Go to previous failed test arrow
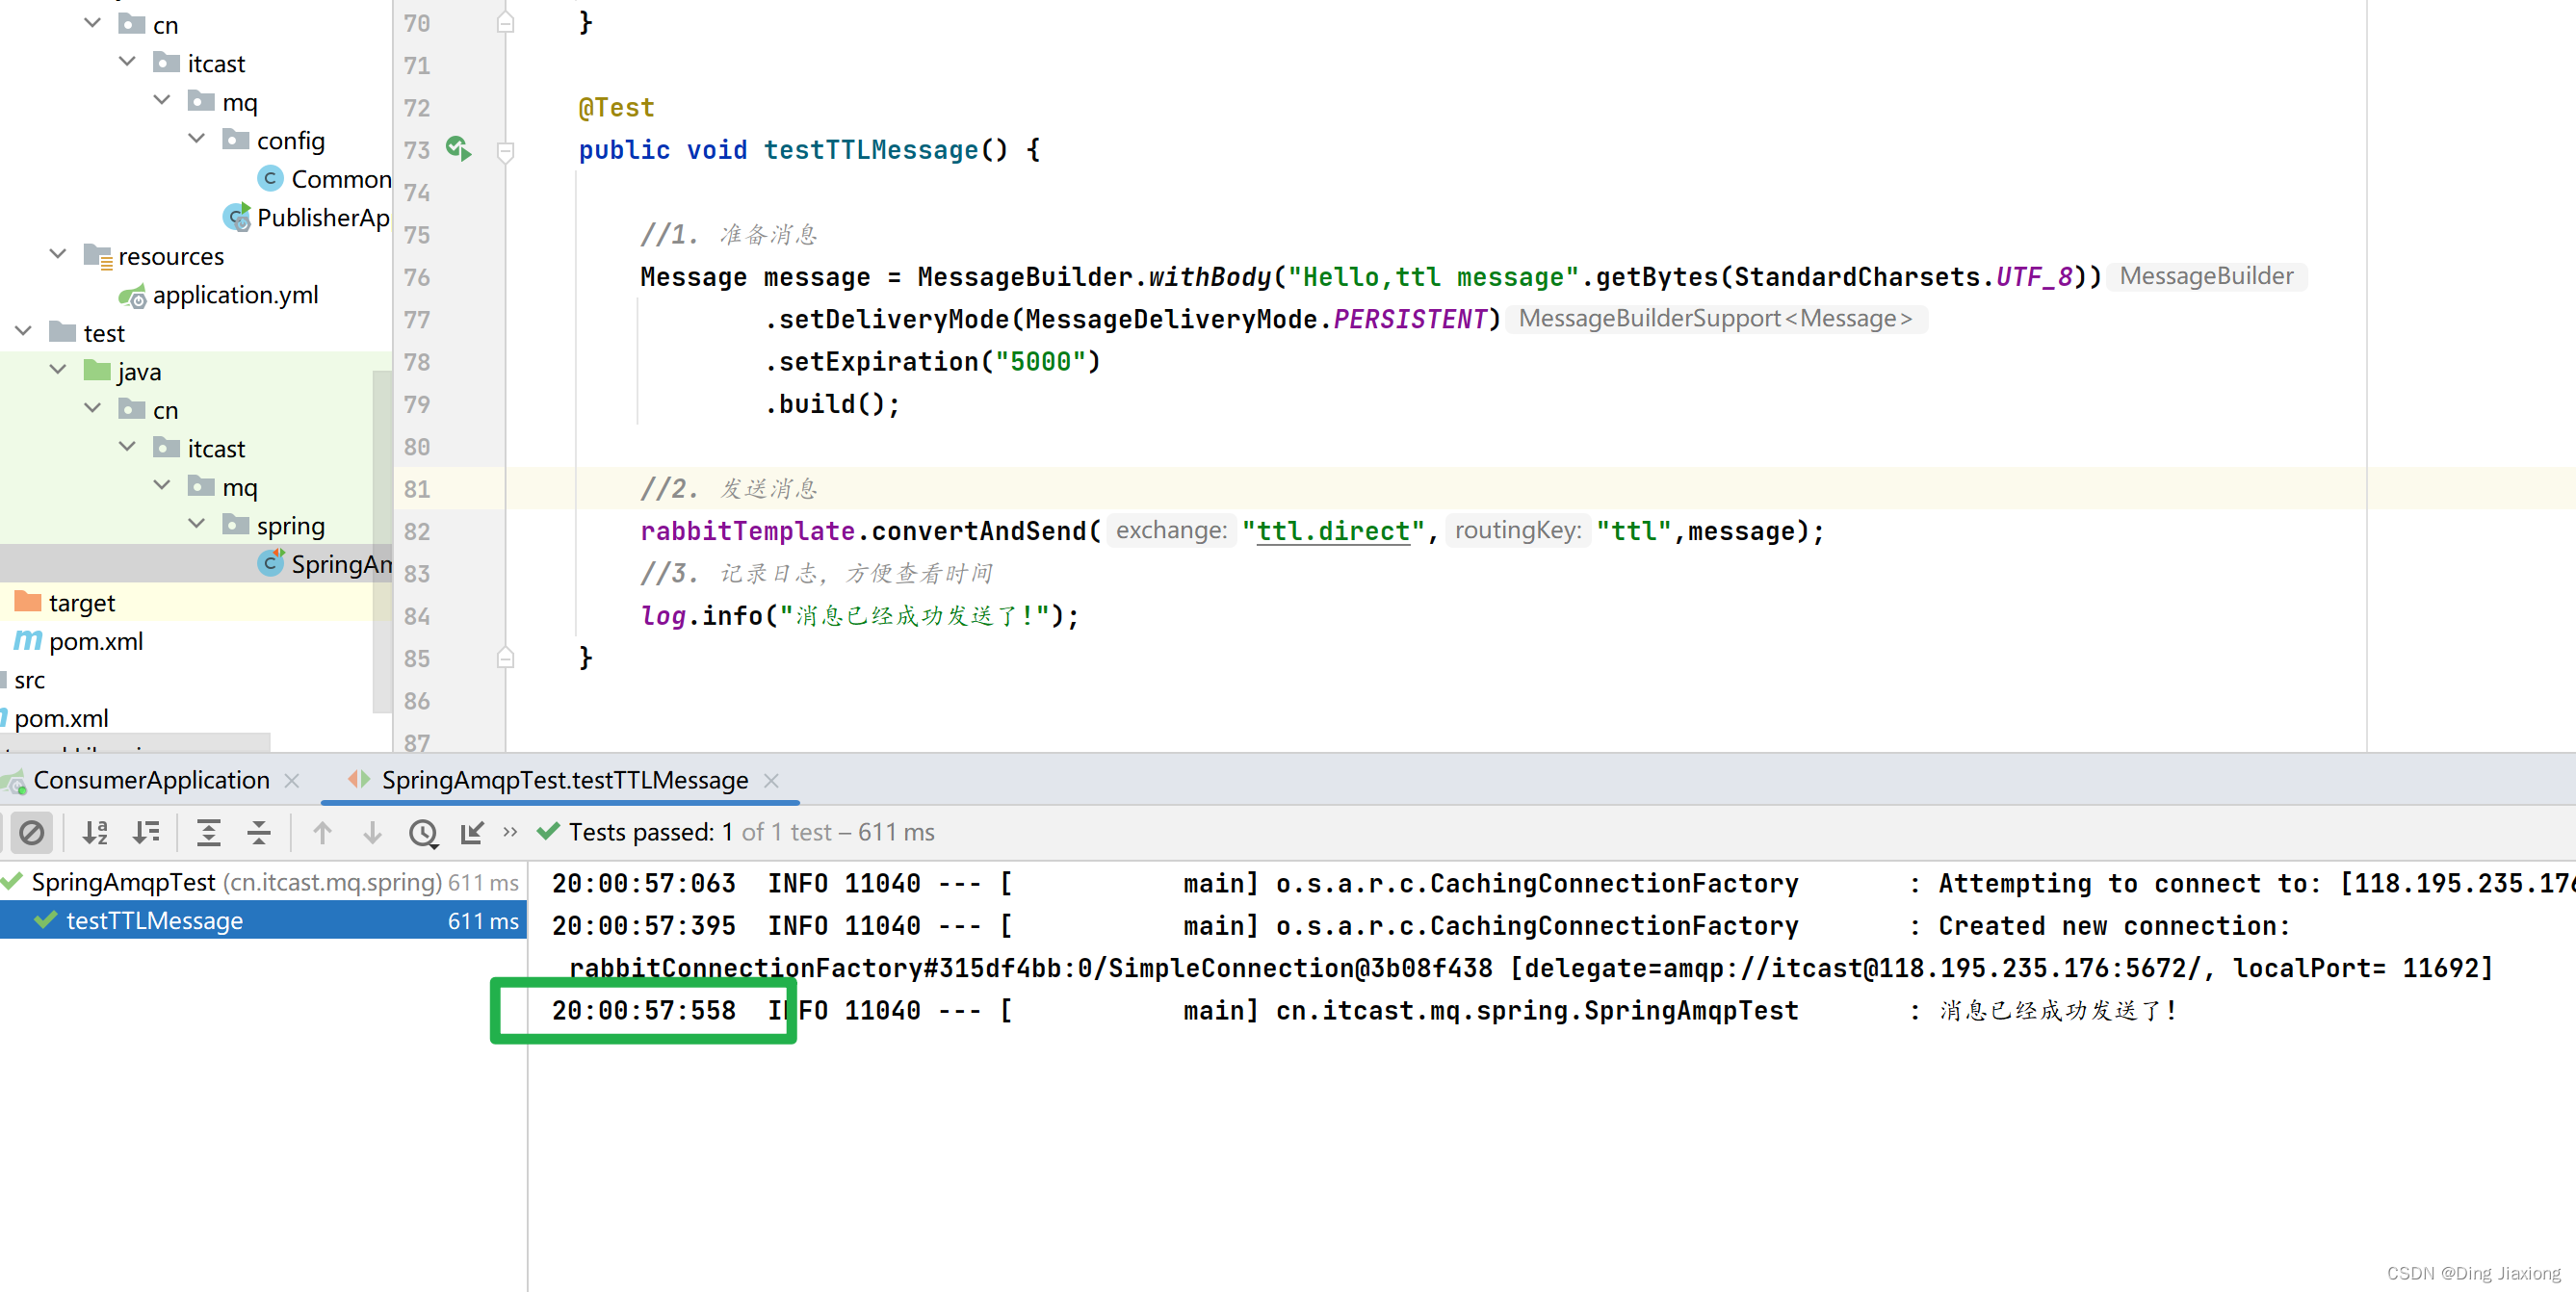The image size is (2576, 1292). tap(322, 832)
